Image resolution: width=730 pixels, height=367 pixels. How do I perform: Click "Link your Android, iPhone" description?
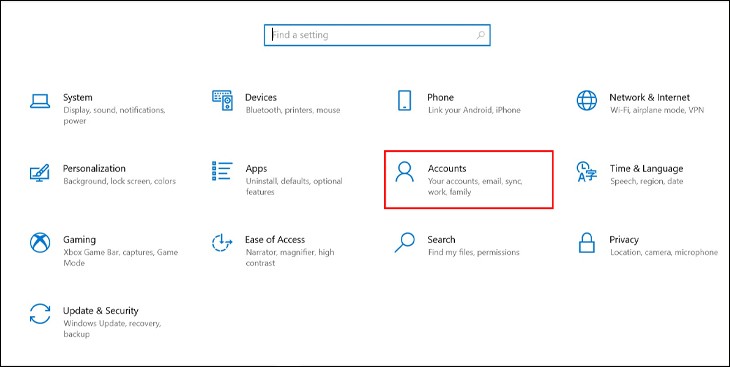pyautogui.click(x=474, y=110)
